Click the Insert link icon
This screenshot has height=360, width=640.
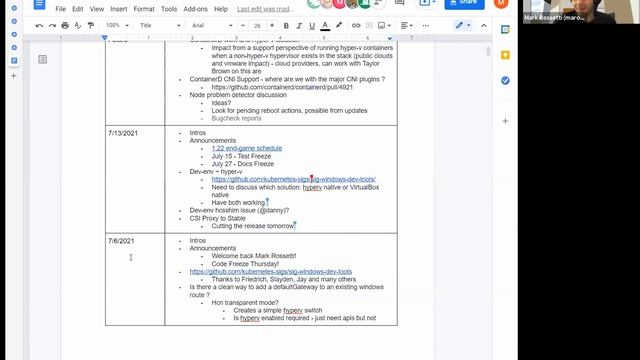pyautogui.click(x=356, y=26)
